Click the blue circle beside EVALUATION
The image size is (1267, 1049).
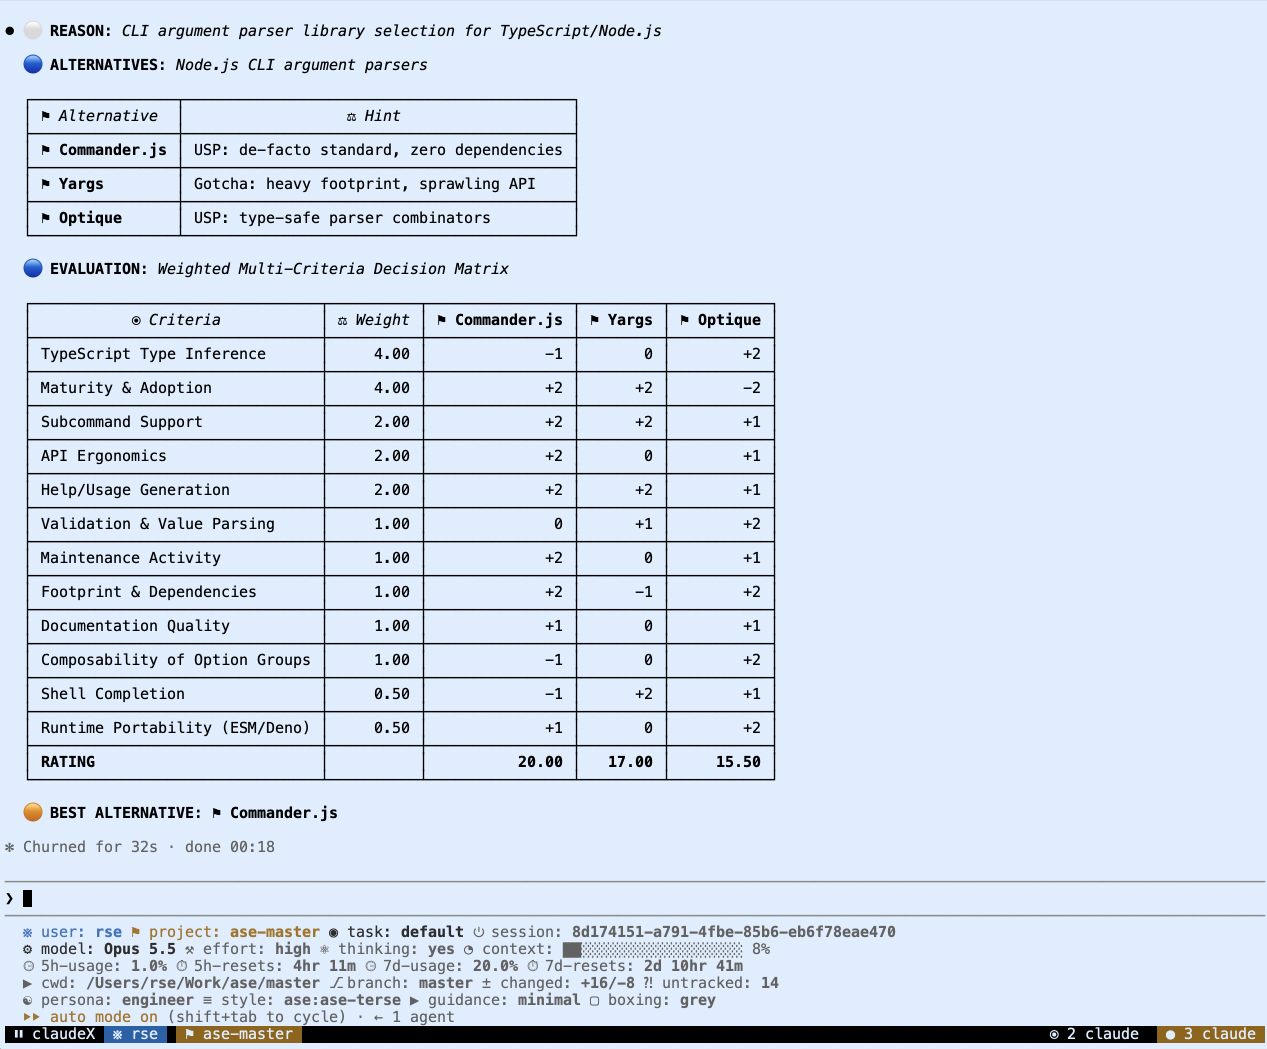point(33,268)
